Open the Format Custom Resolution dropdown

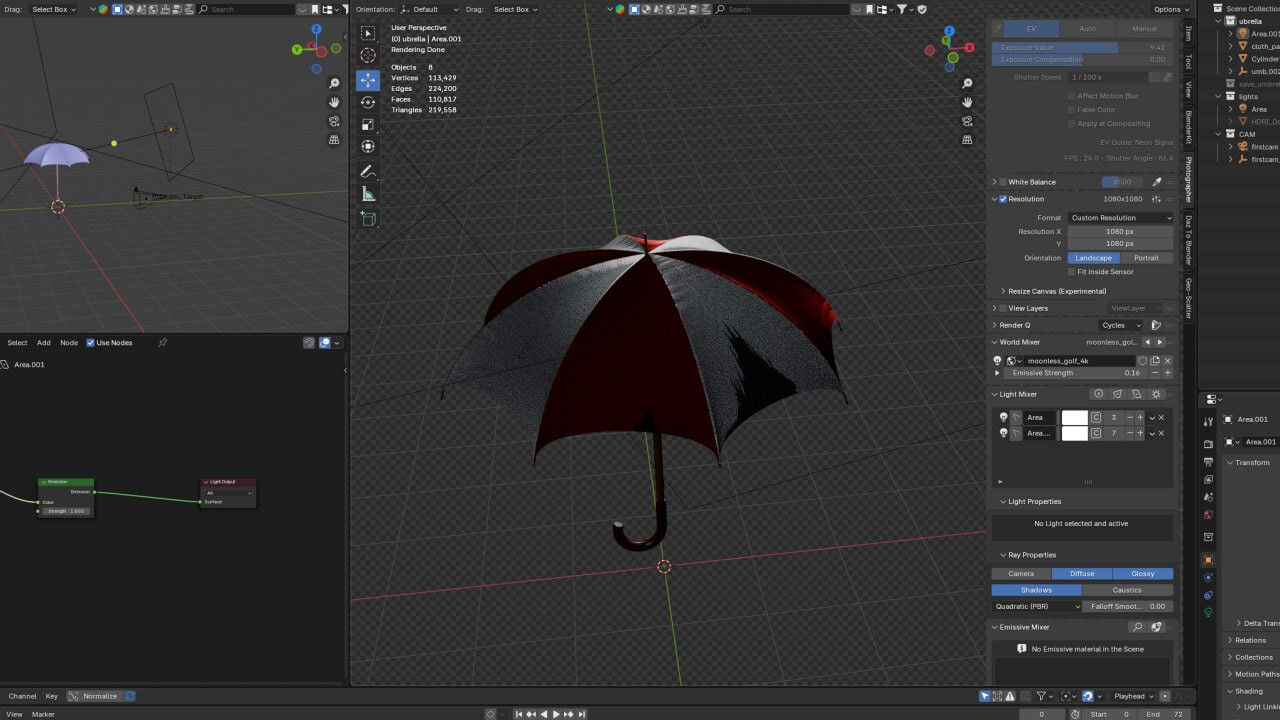(x=1120, y=218)
